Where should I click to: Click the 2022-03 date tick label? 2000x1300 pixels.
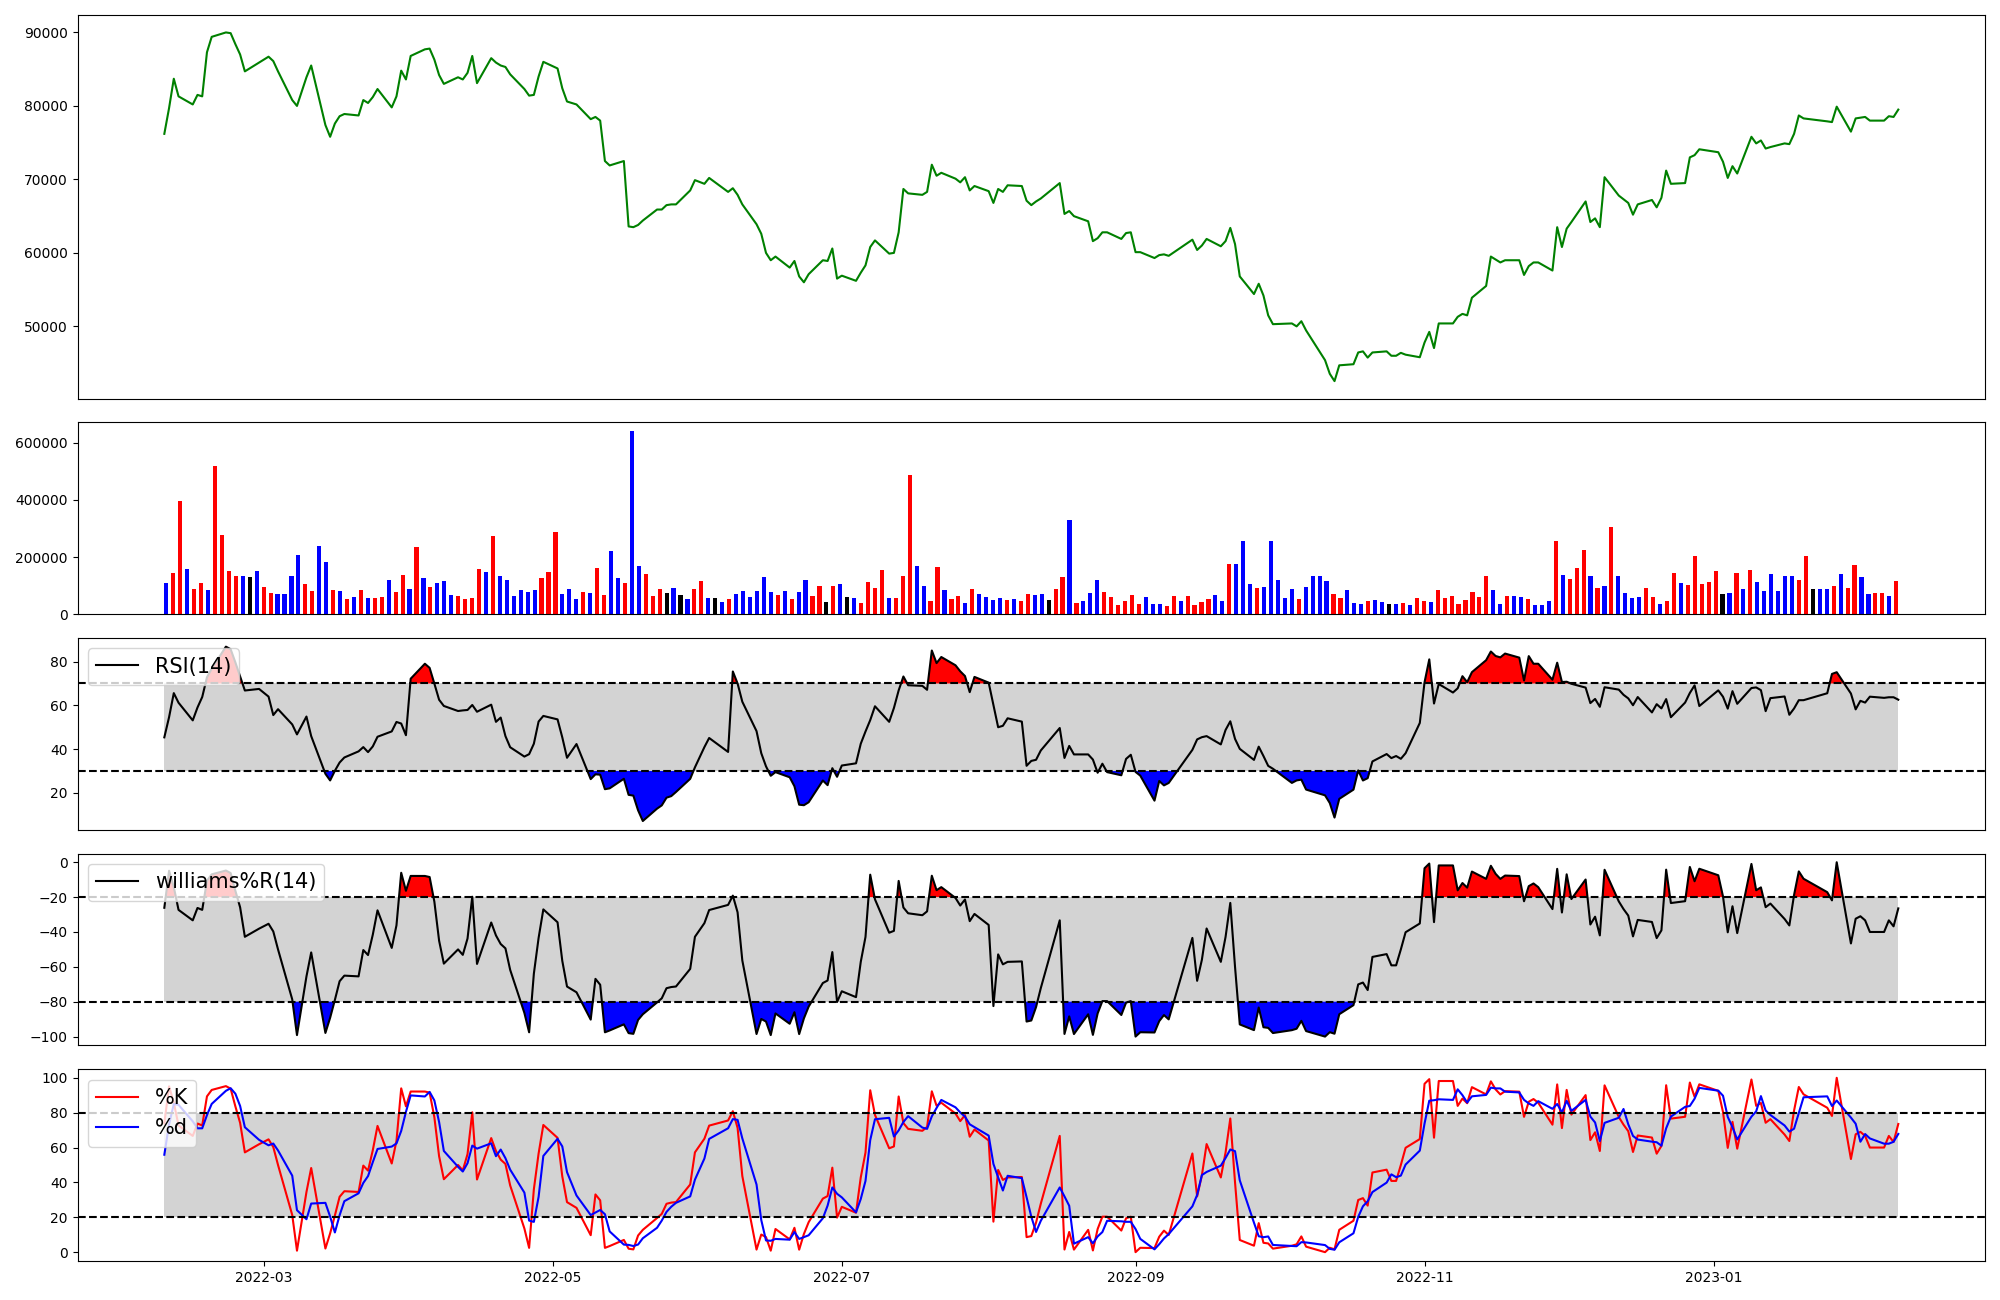[x=264, y=1277]
